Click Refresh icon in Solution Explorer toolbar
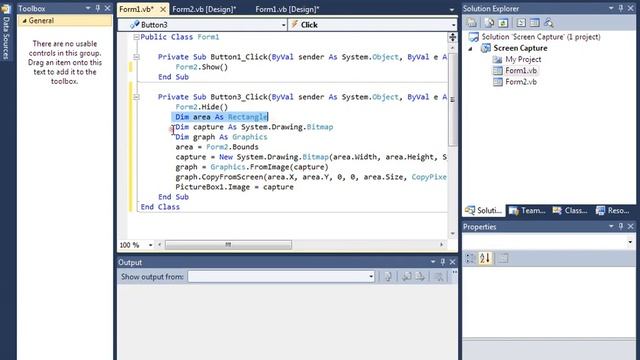 click(503, 23)
